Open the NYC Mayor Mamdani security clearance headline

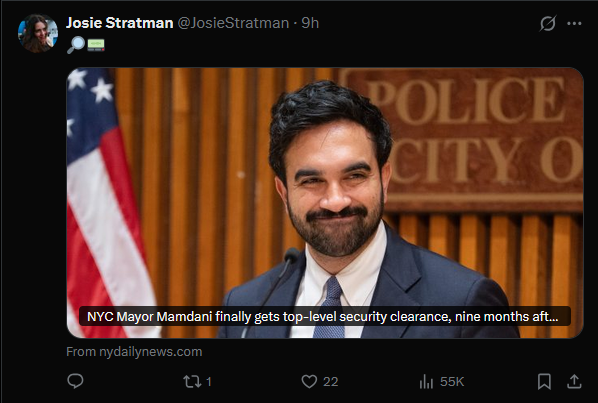(323, 316)
